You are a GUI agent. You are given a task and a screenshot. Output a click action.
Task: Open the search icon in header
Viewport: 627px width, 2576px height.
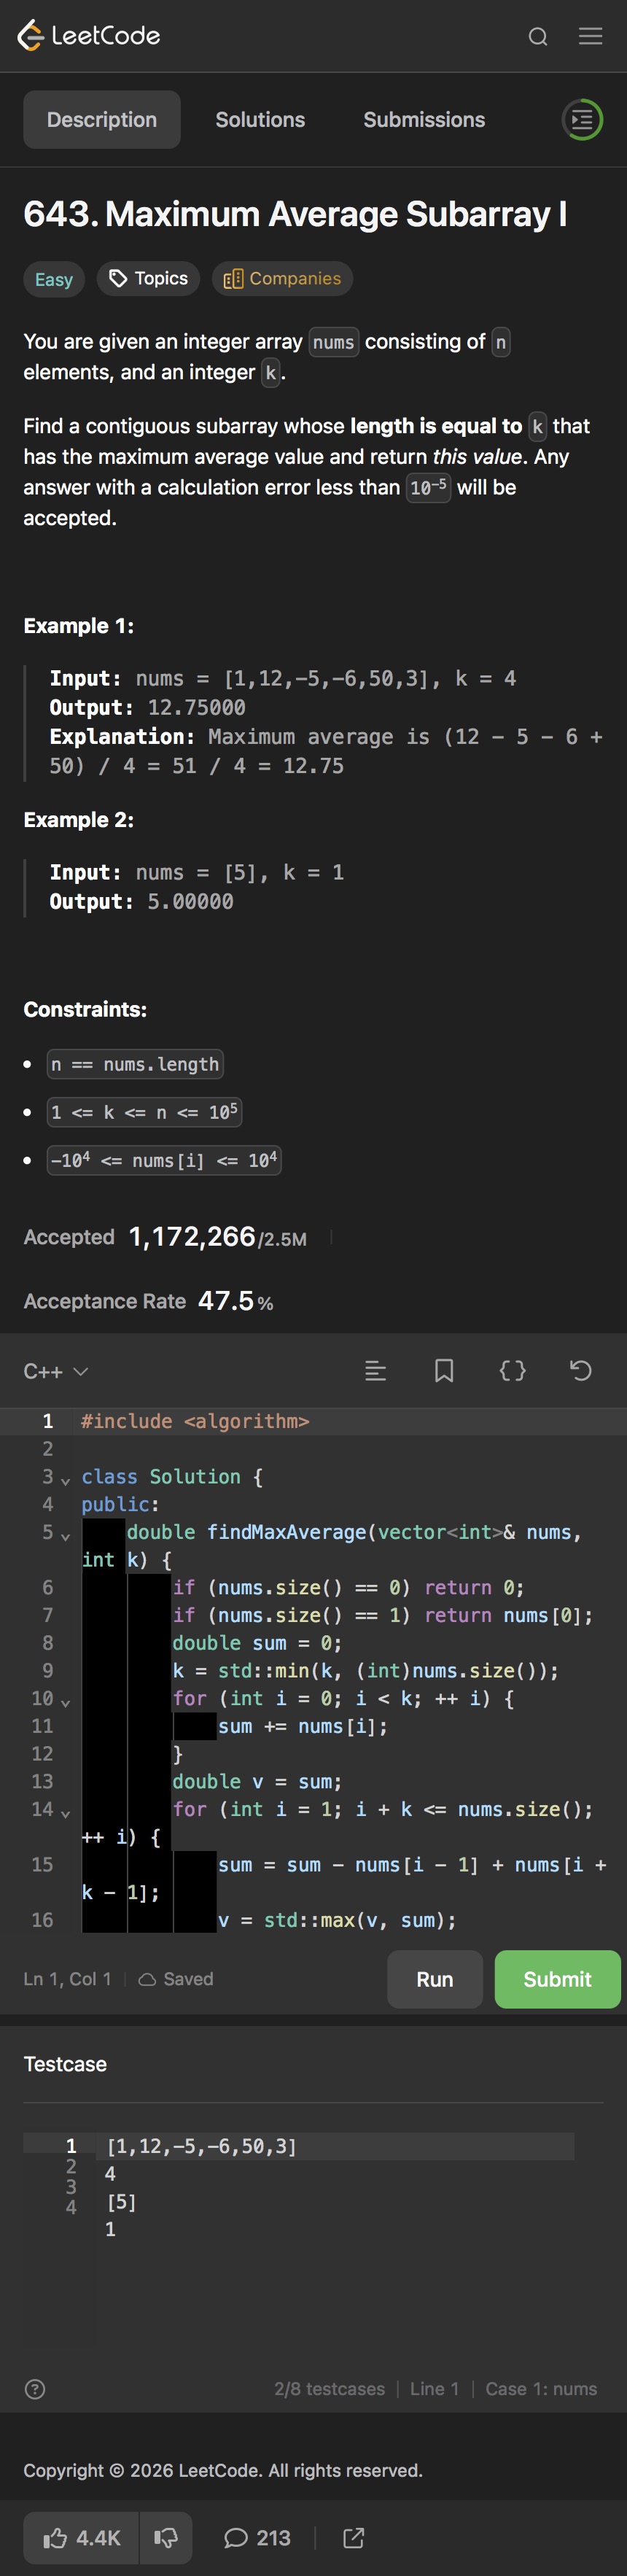[x=538, y=37]
